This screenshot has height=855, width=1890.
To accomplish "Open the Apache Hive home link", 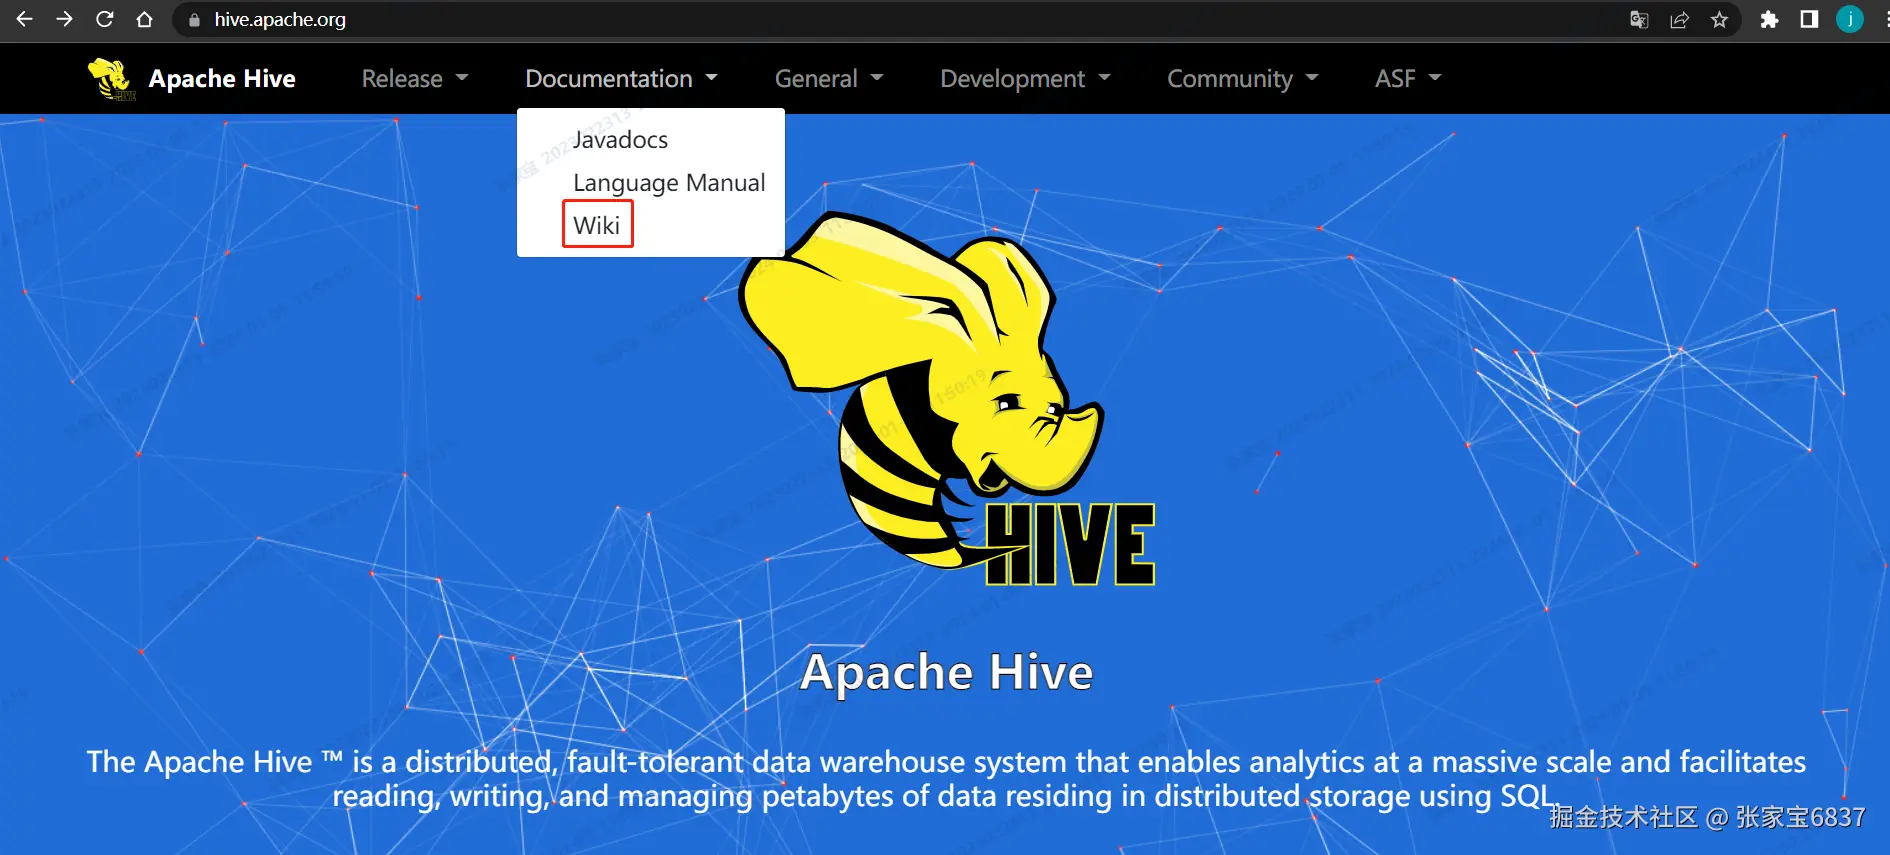I will 222,79.
